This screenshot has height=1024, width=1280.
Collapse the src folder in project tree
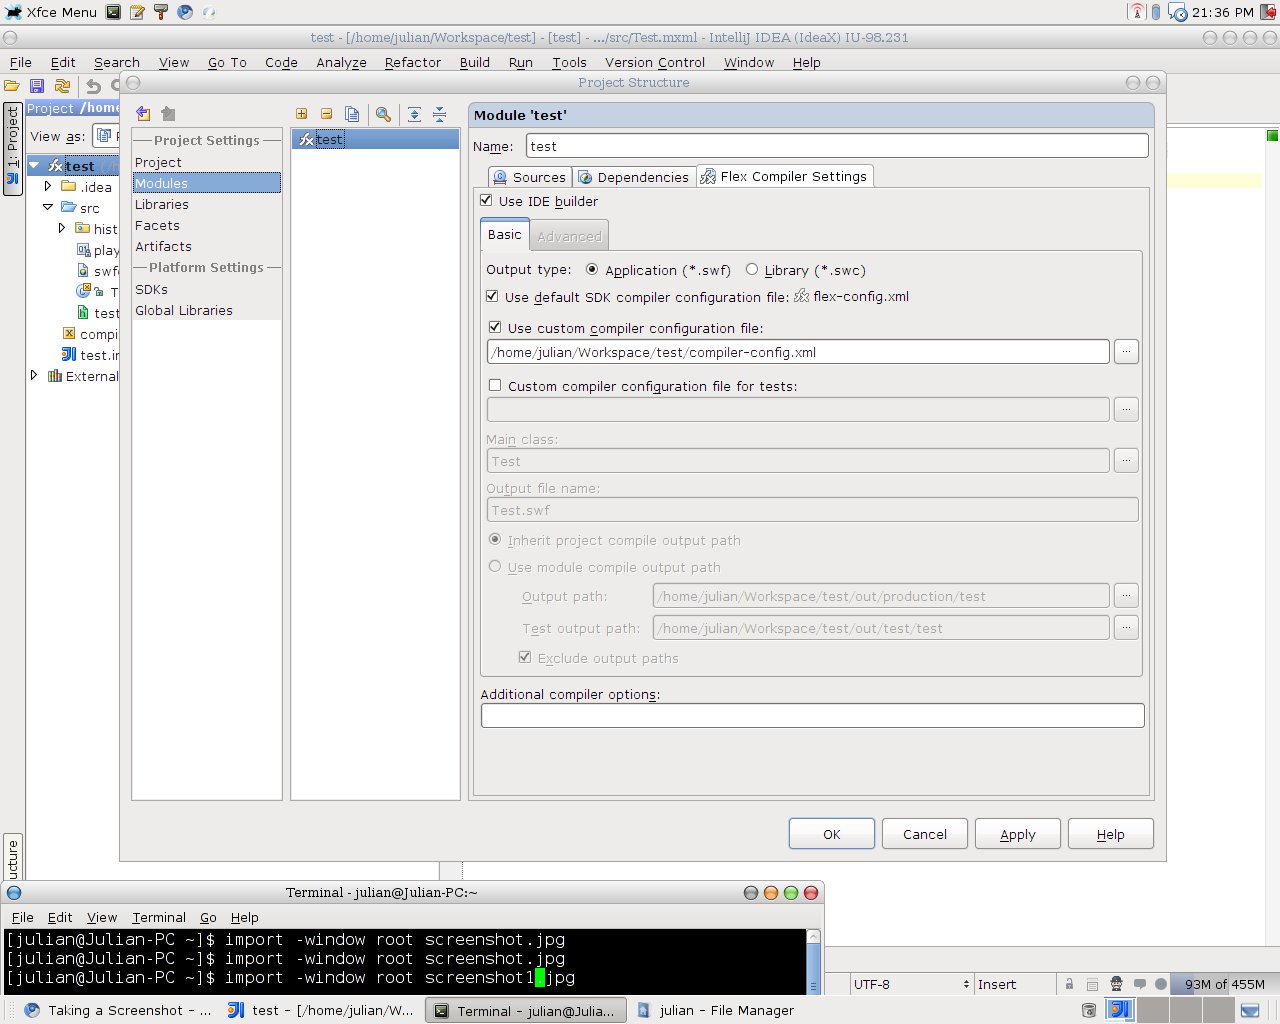tap(48, 207)
